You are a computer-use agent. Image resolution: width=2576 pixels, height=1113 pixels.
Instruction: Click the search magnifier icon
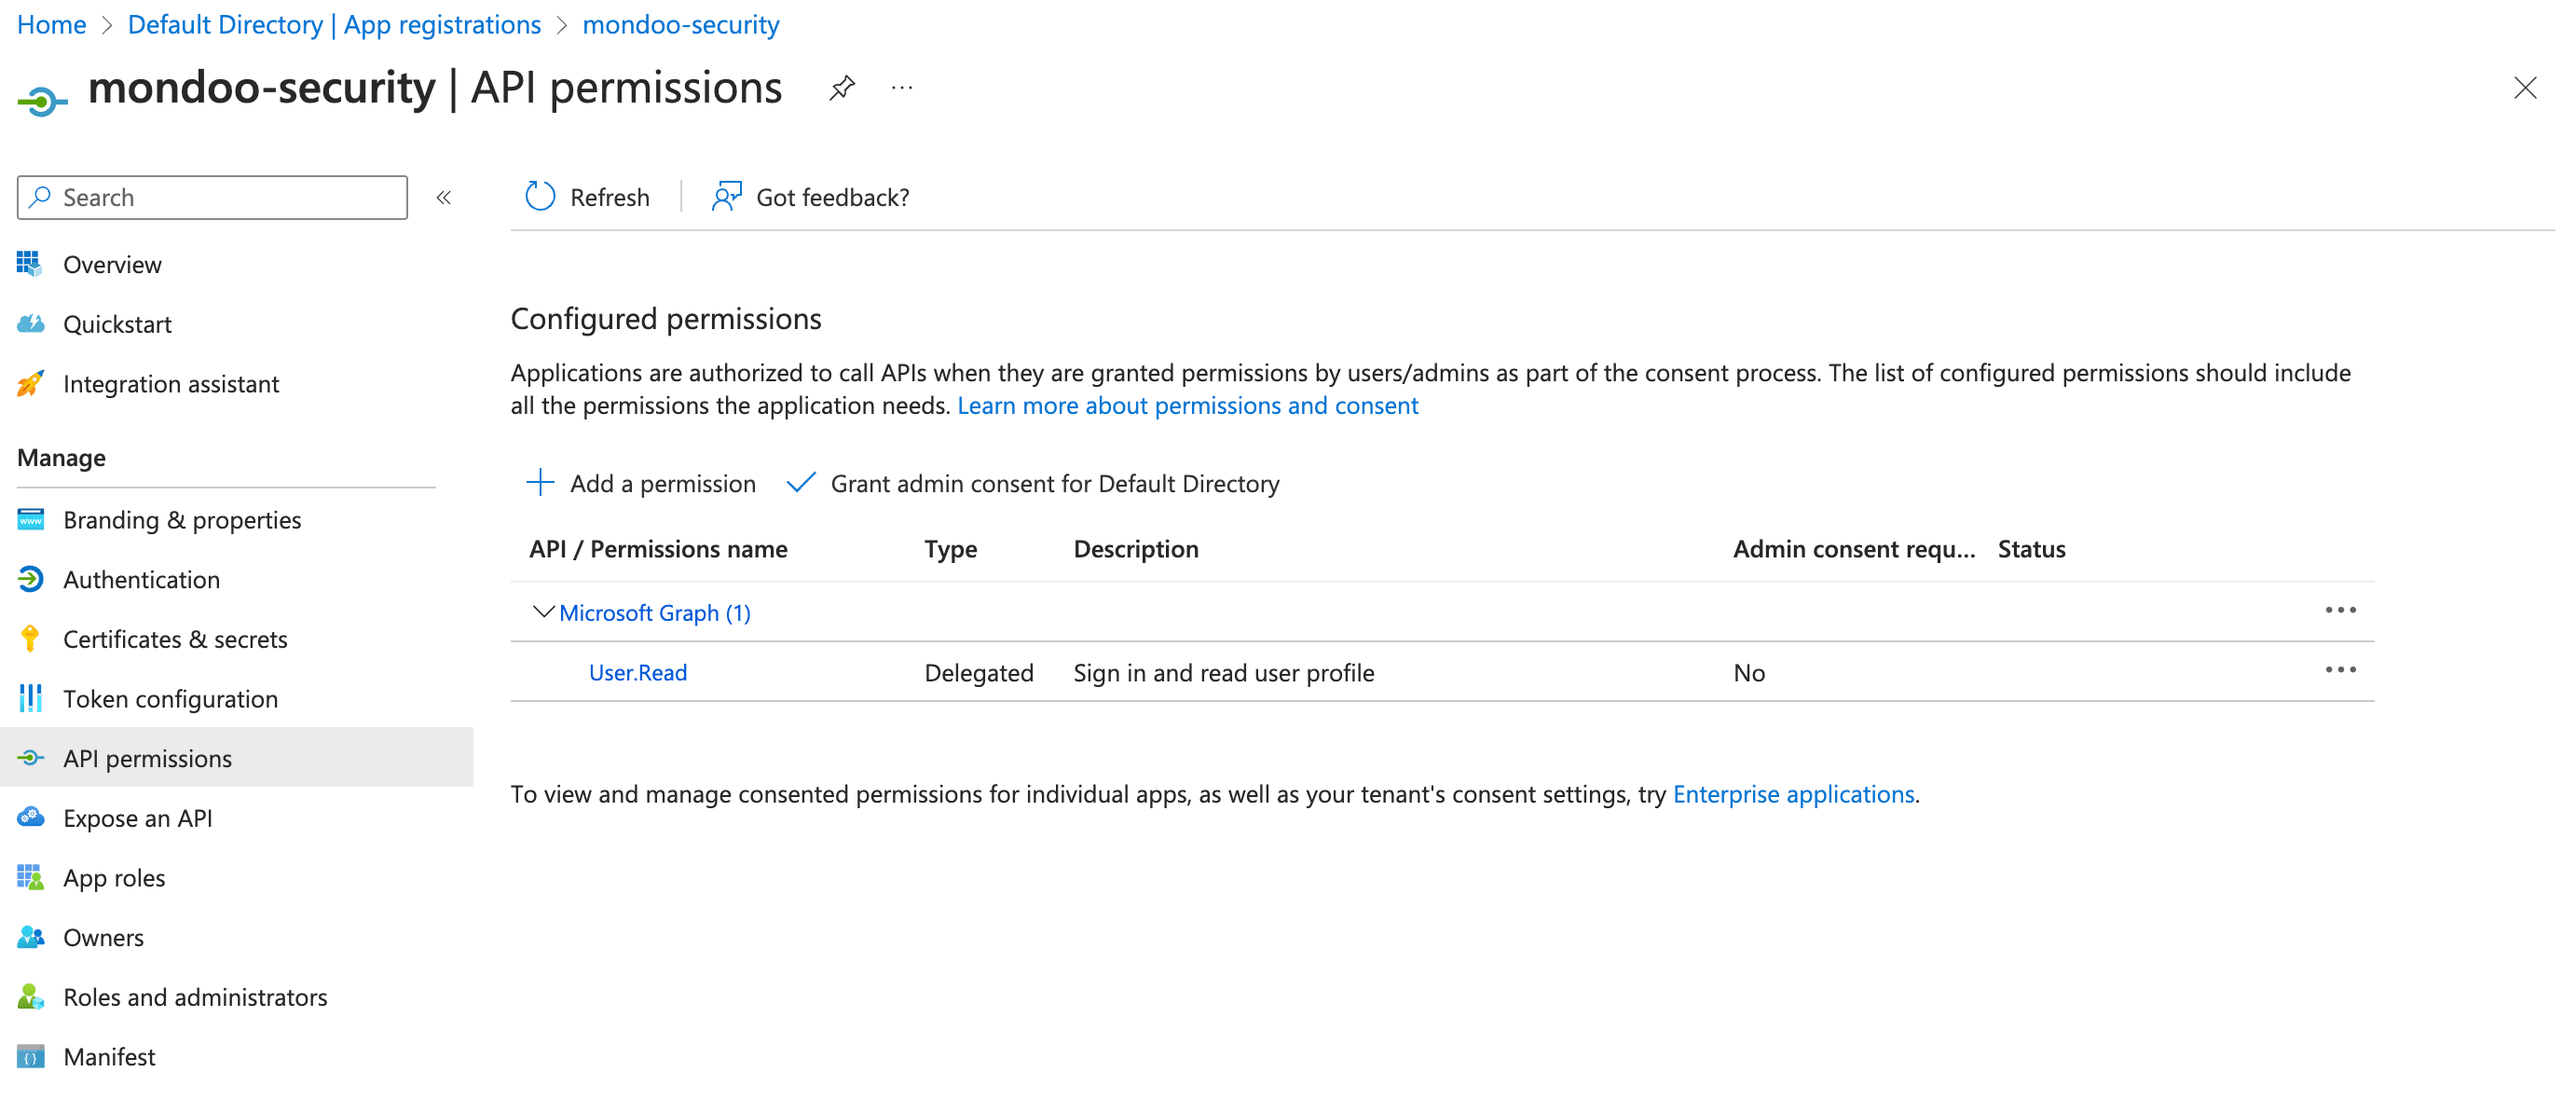coord(40,197)
